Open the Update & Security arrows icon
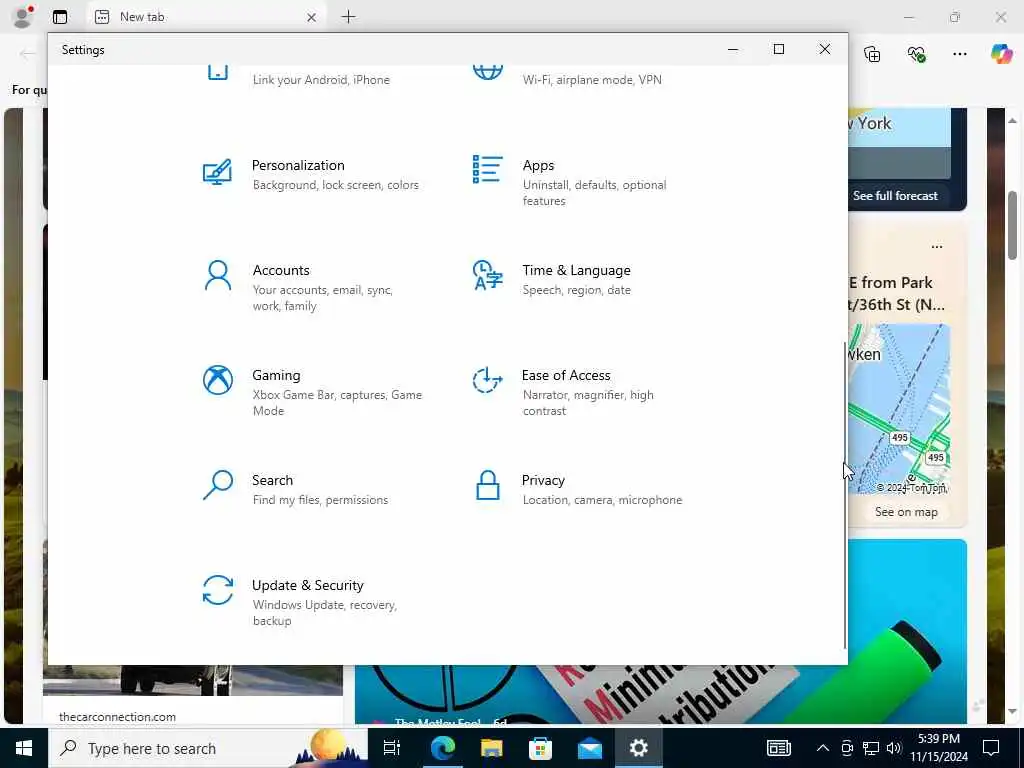 [217, 590]
